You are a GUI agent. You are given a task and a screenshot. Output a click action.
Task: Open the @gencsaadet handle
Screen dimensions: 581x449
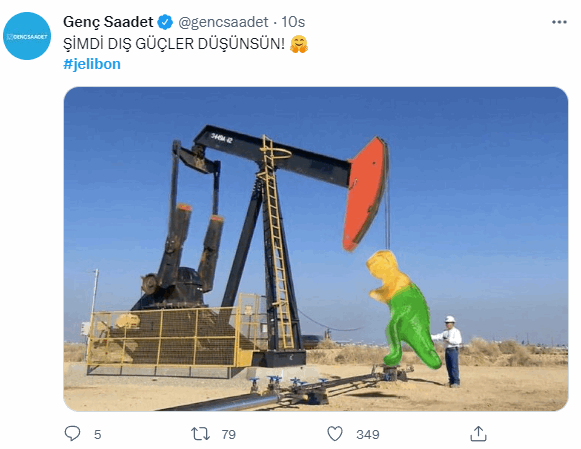click(223, 22)
